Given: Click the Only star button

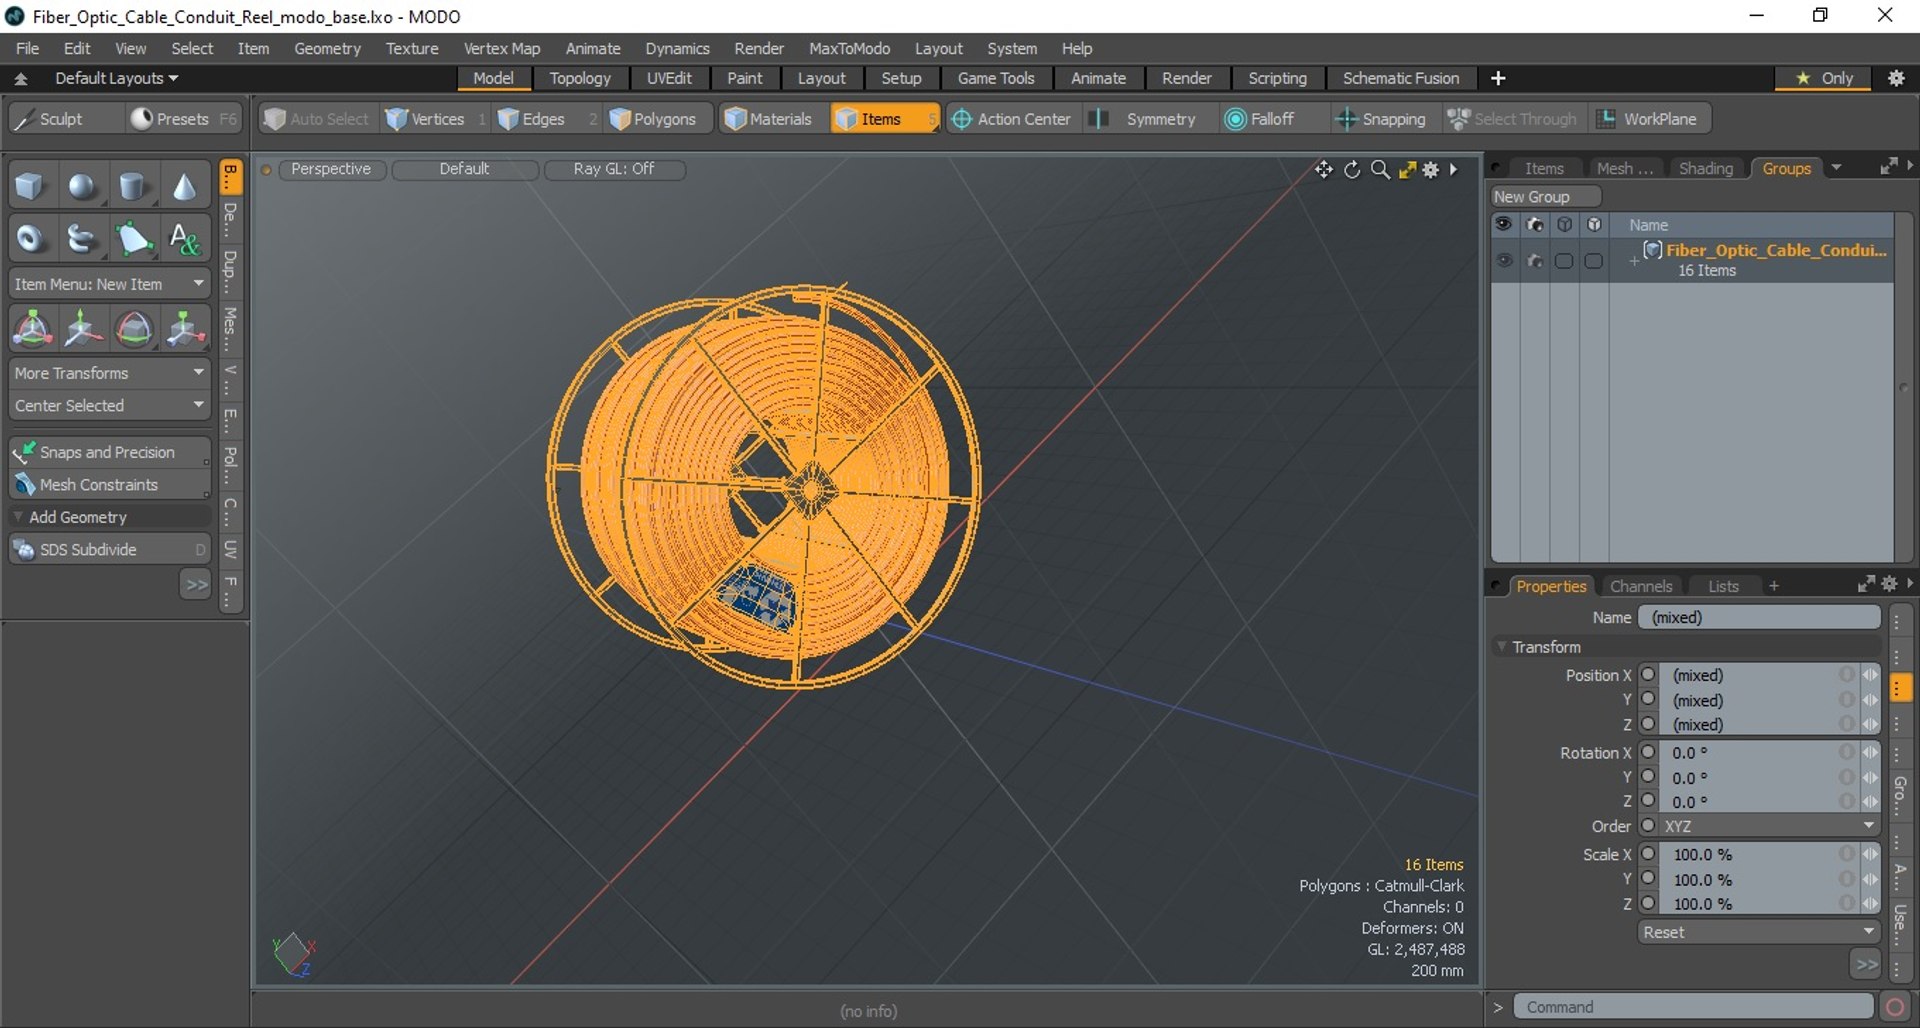Looking at the screenshot, I should point(1825,78).
